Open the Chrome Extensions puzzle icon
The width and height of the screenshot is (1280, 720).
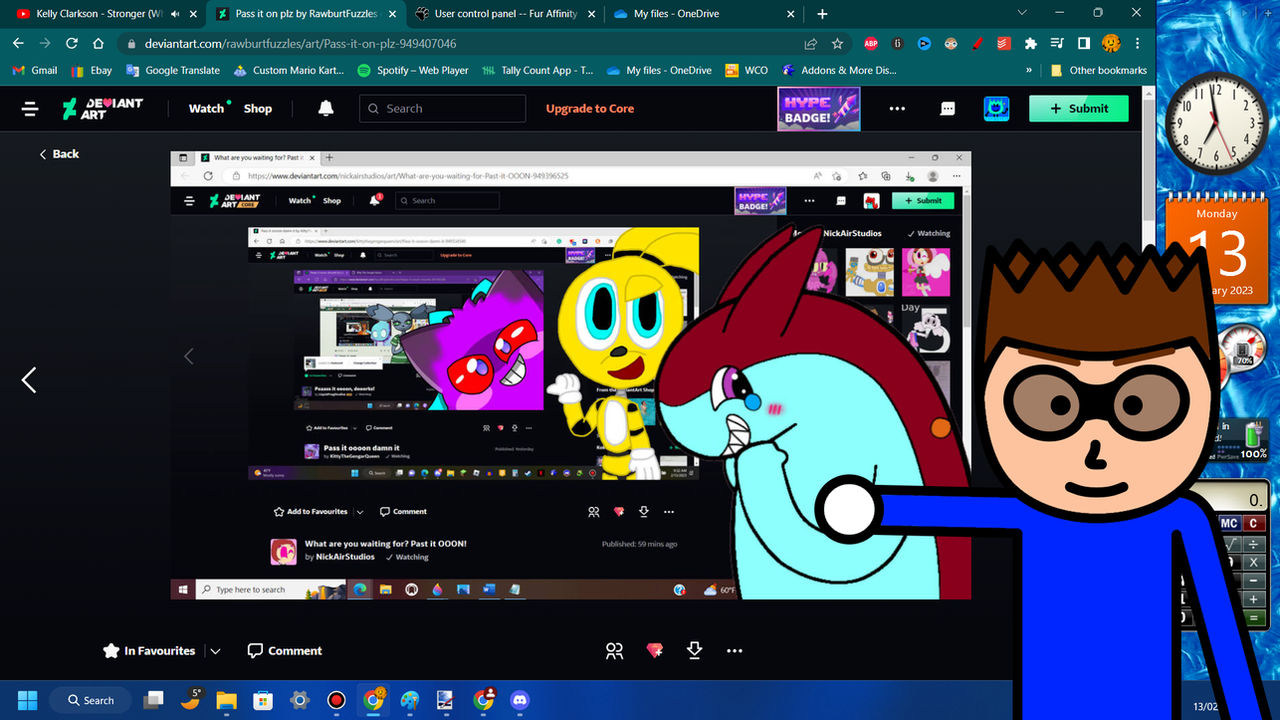point(1031,44)
